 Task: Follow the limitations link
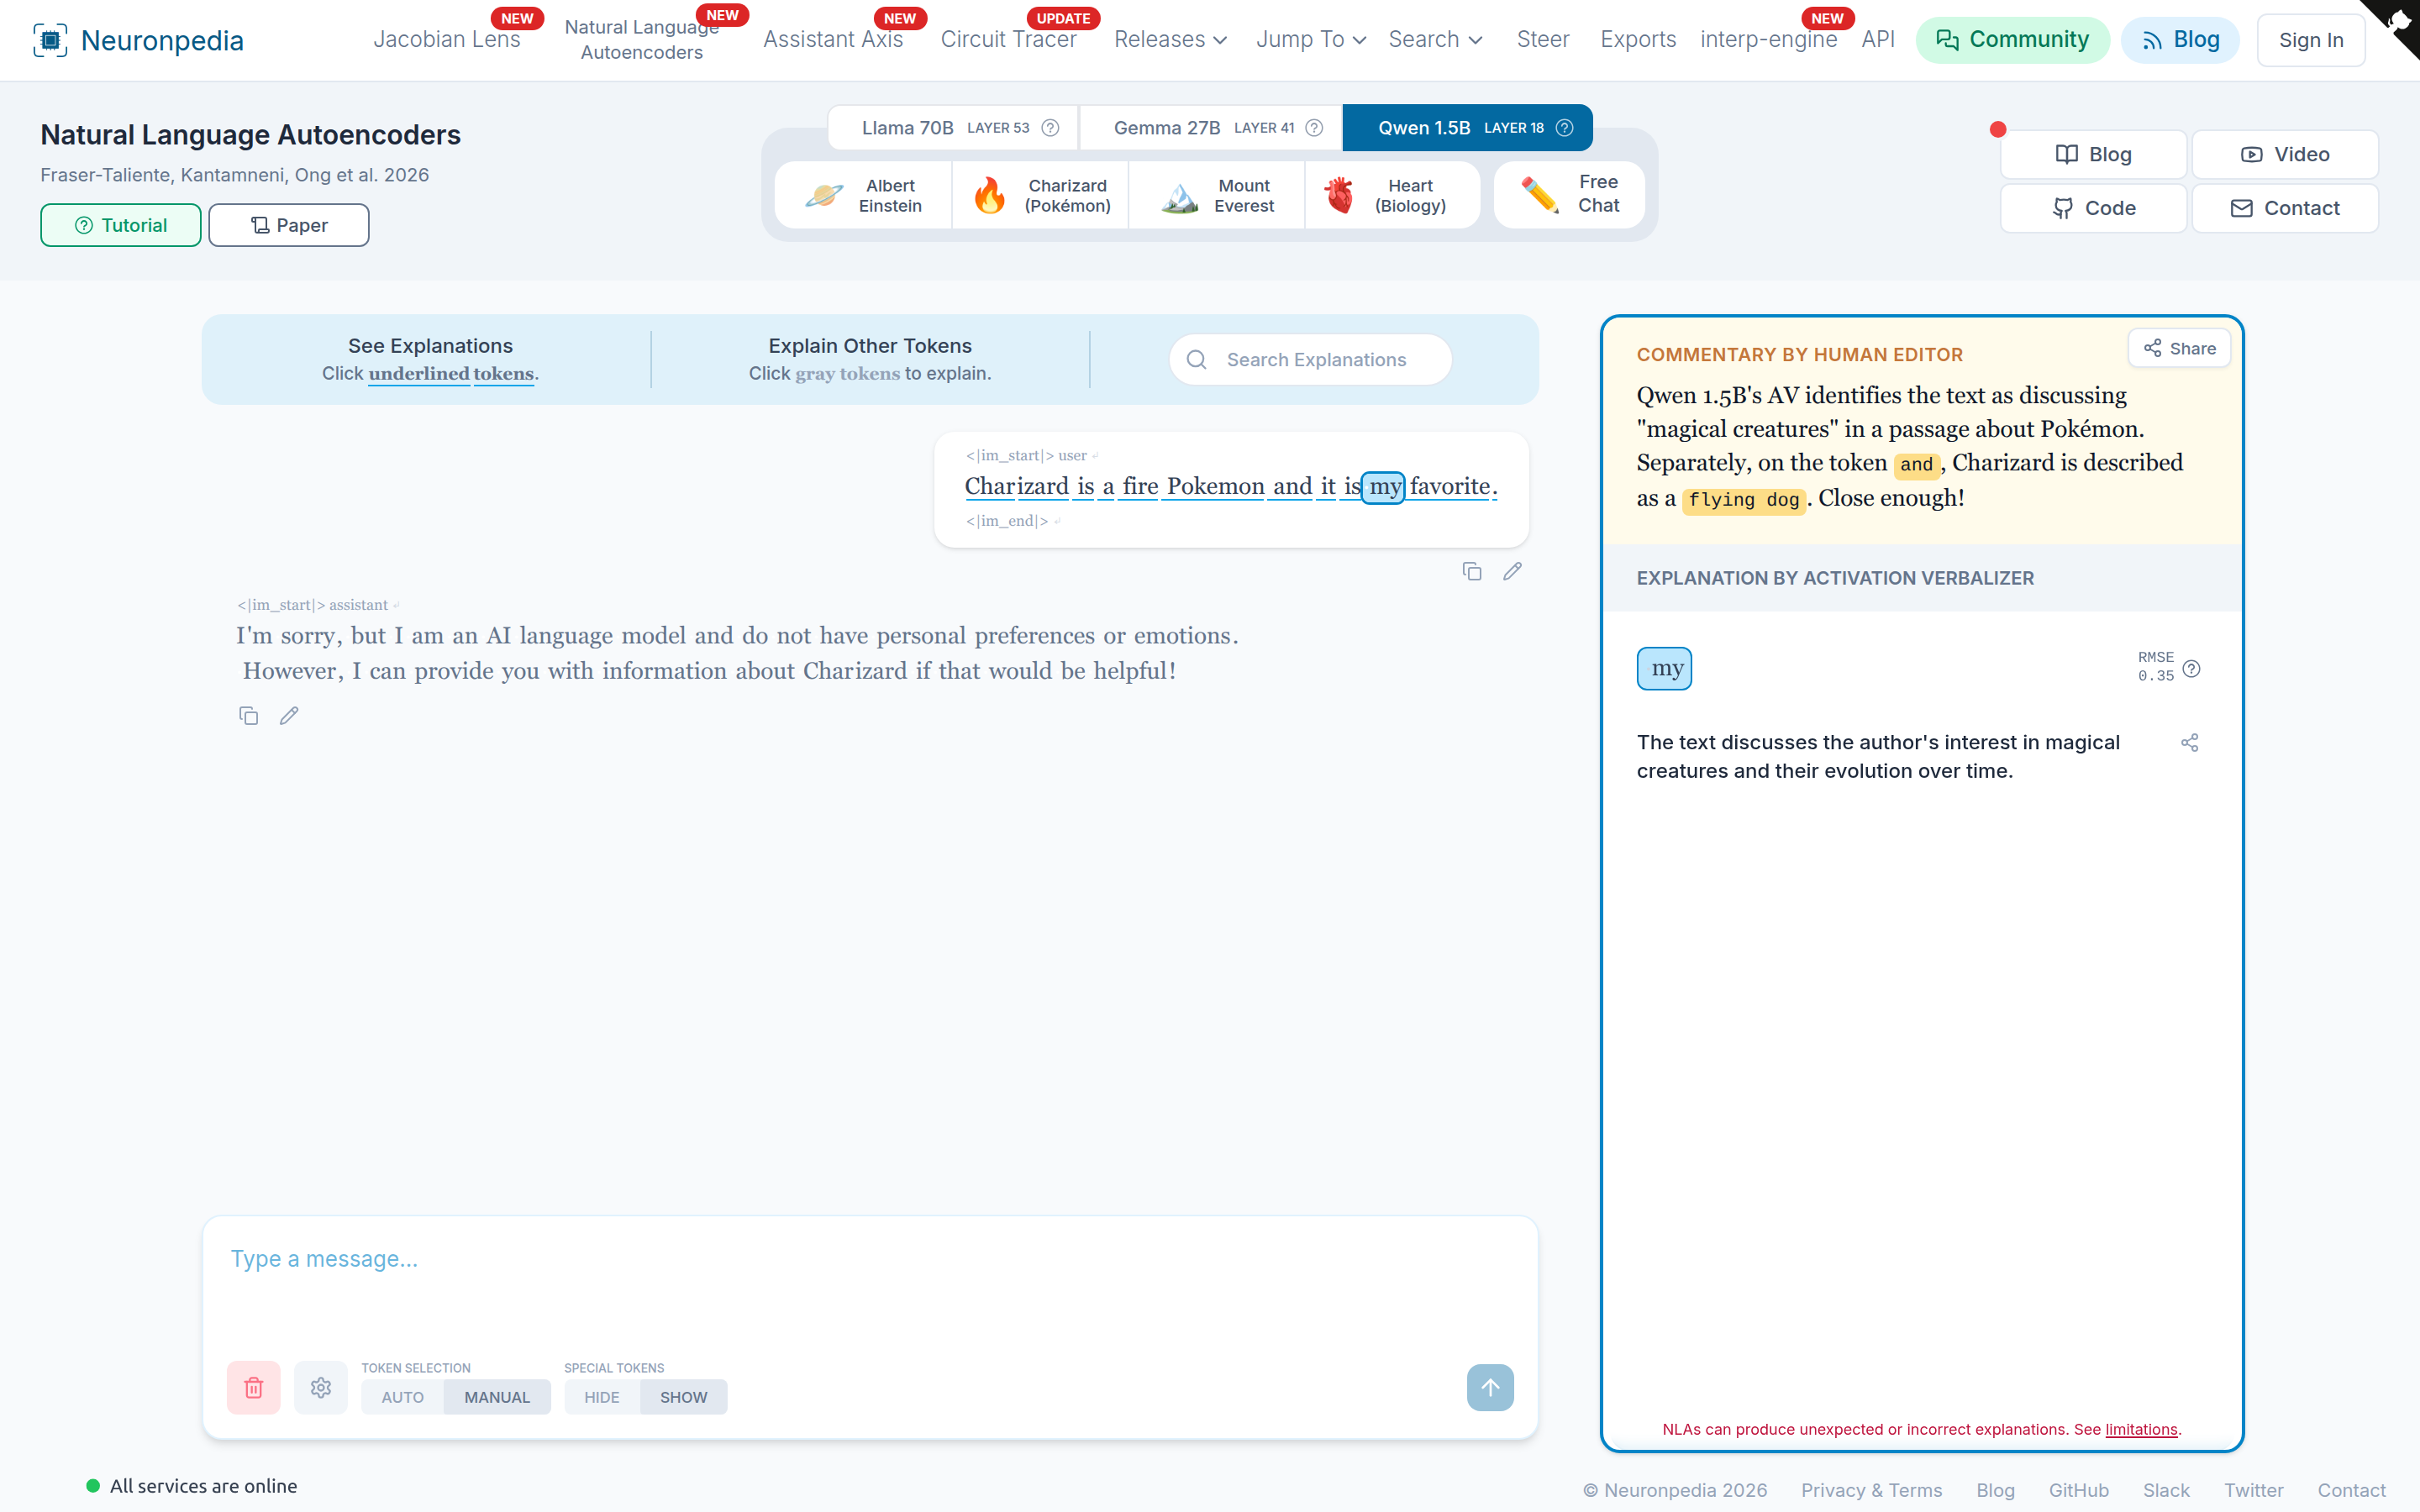pos(2141,1430)
